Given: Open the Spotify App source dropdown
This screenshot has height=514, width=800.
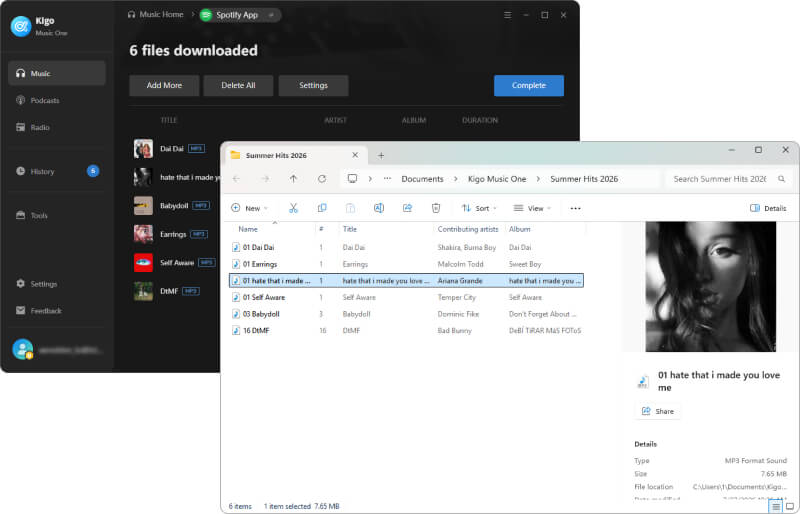Looking at the screenshot, I should click(x=240, y=15).
